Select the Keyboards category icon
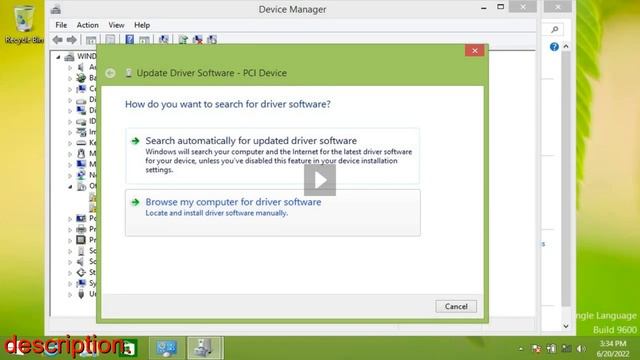This screenshot has height=360, width=640. [x=81, y=143]
